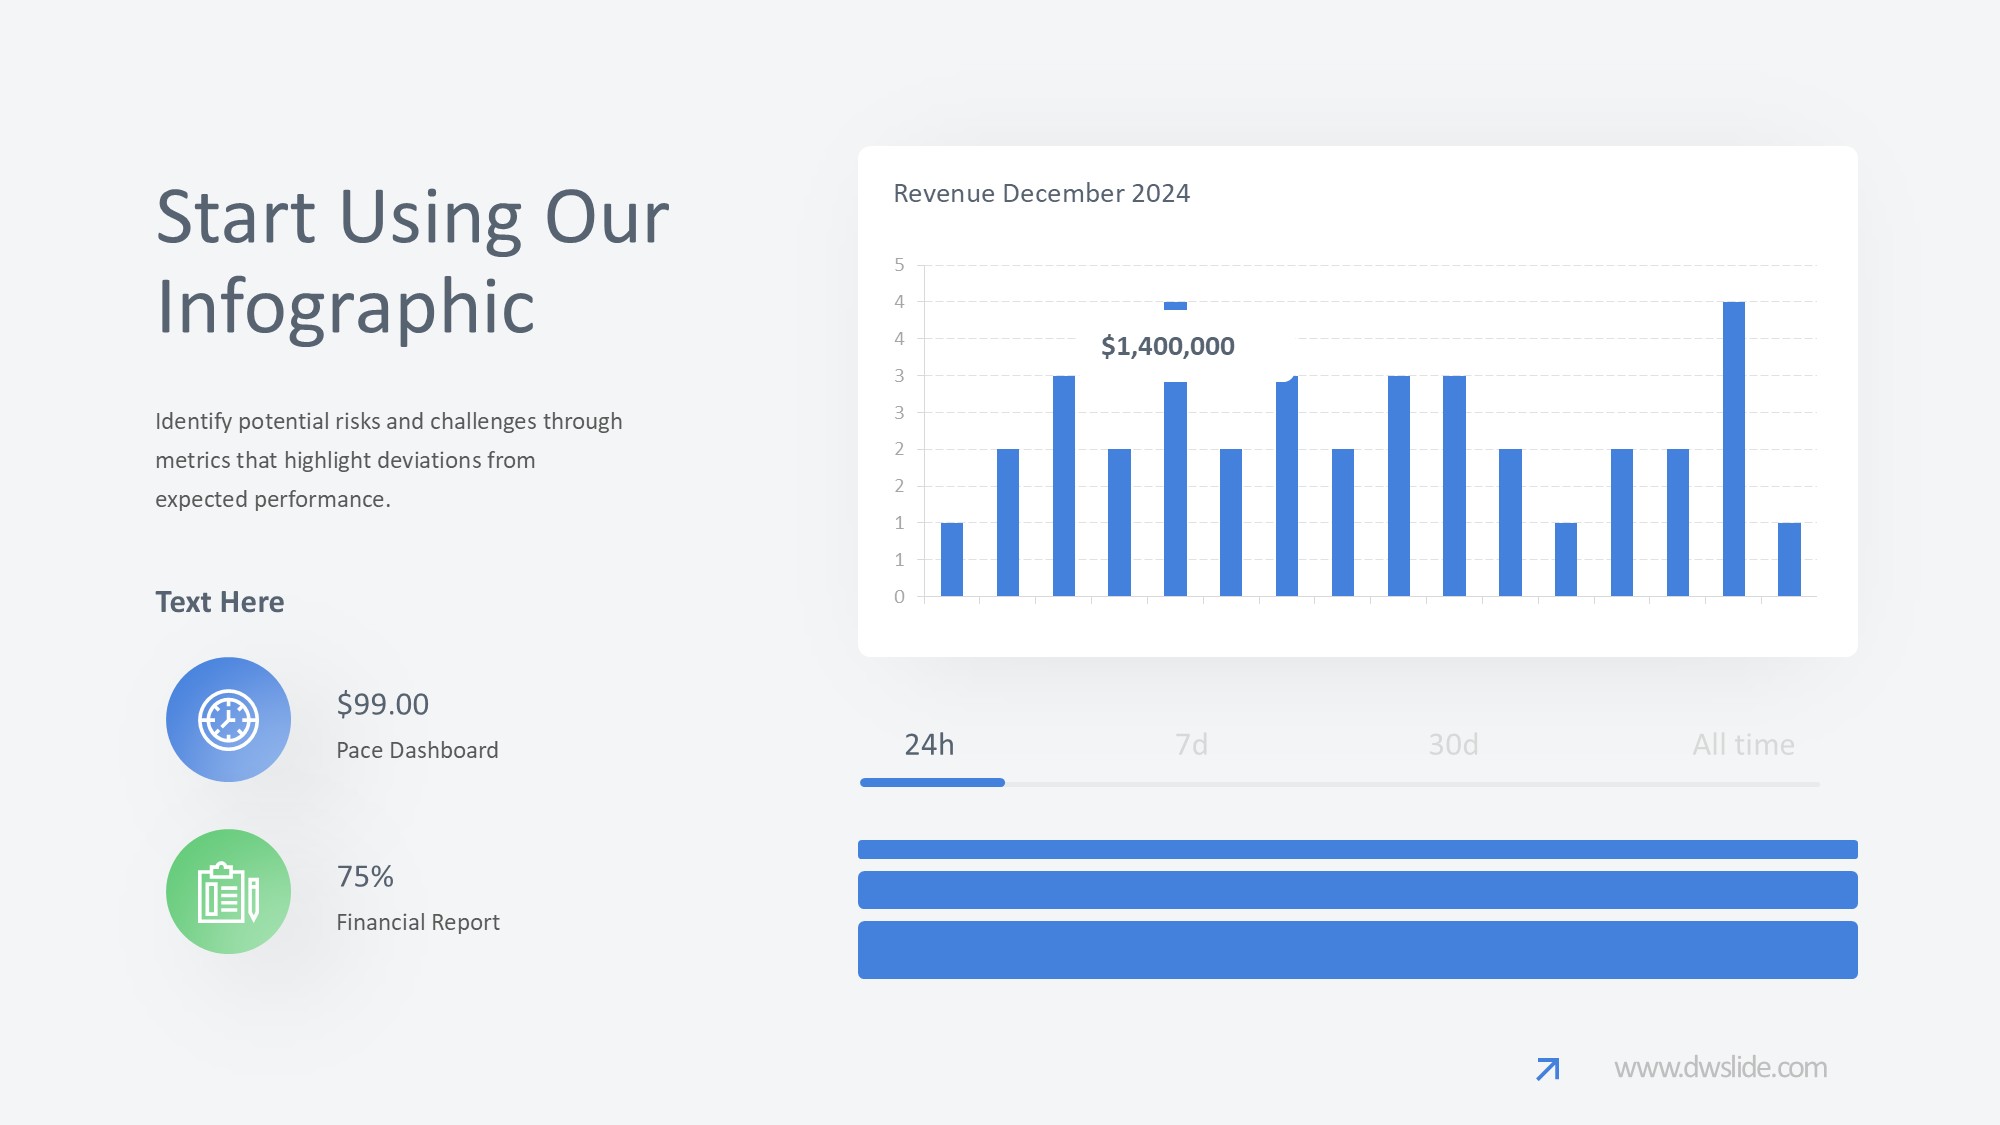Click the tallest bar in the chart

click(x=1733, y=448)
